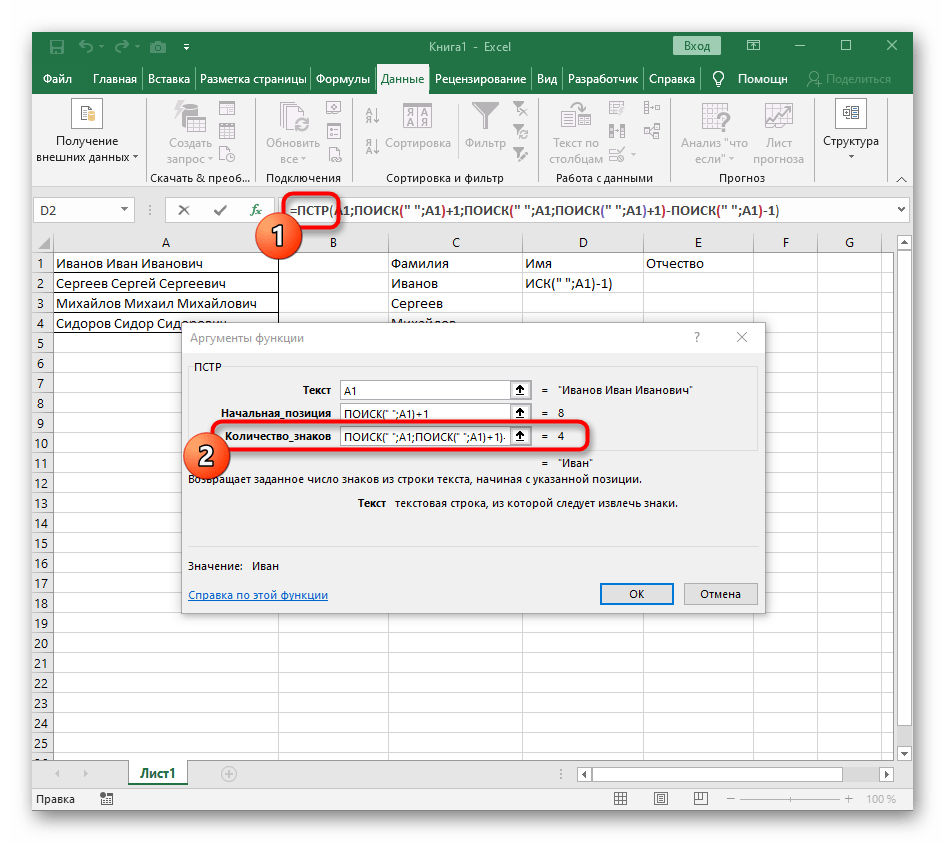
Task: Click the clear filter icon
Action: click(520, 109)
